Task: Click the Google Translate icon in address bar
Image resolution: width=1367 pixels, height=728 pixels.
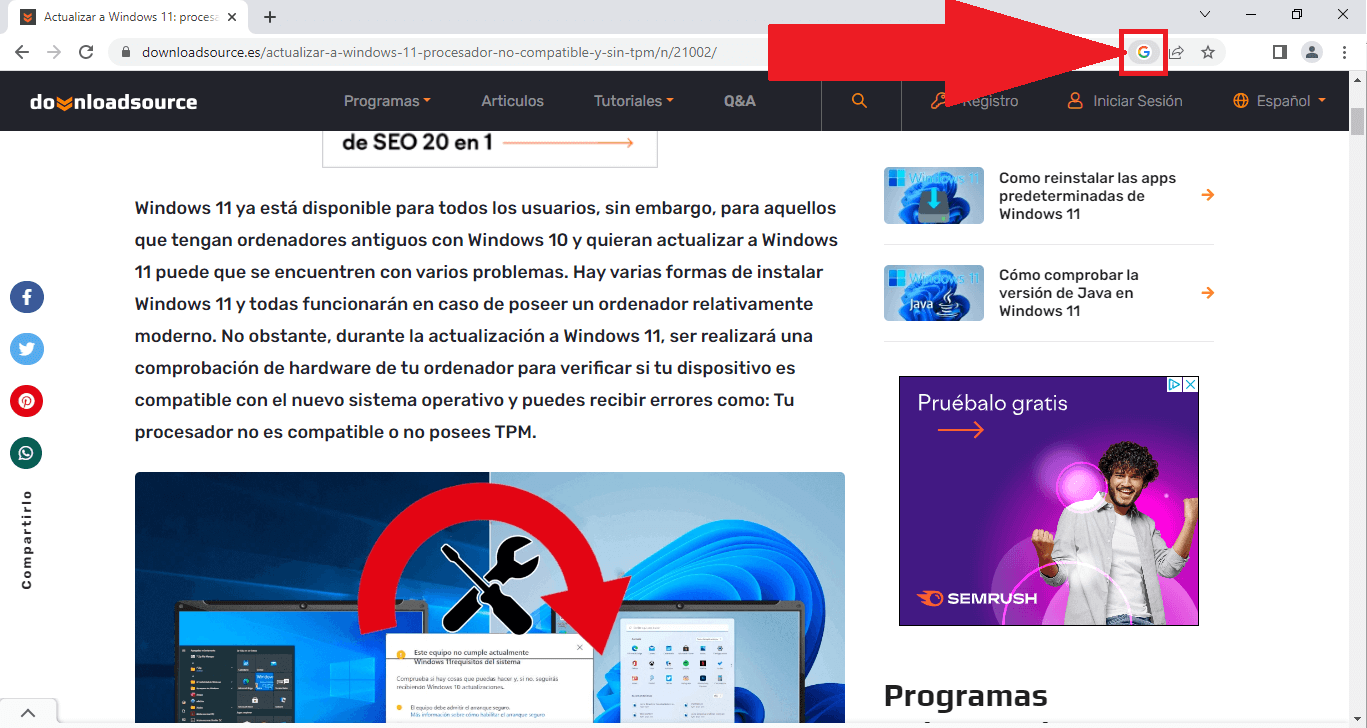Action: pos(1144,52)
